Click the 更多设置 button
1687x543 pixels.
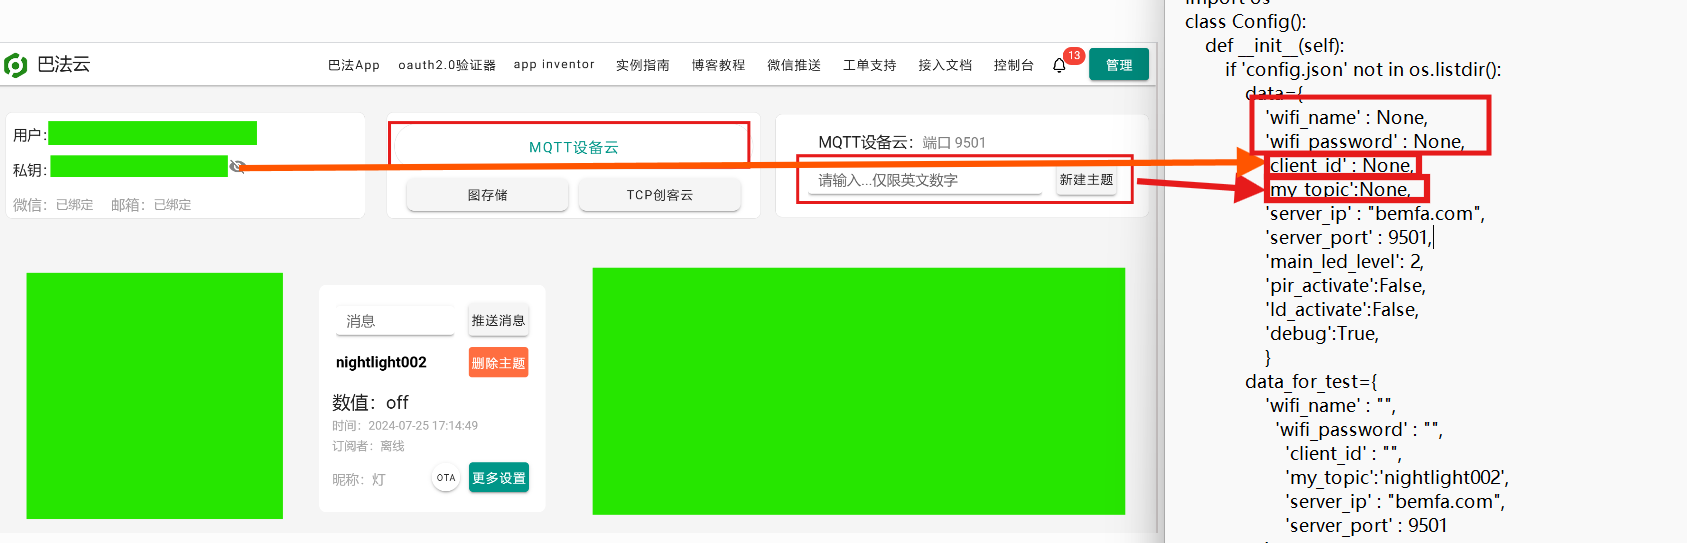(x=498, y=478)
